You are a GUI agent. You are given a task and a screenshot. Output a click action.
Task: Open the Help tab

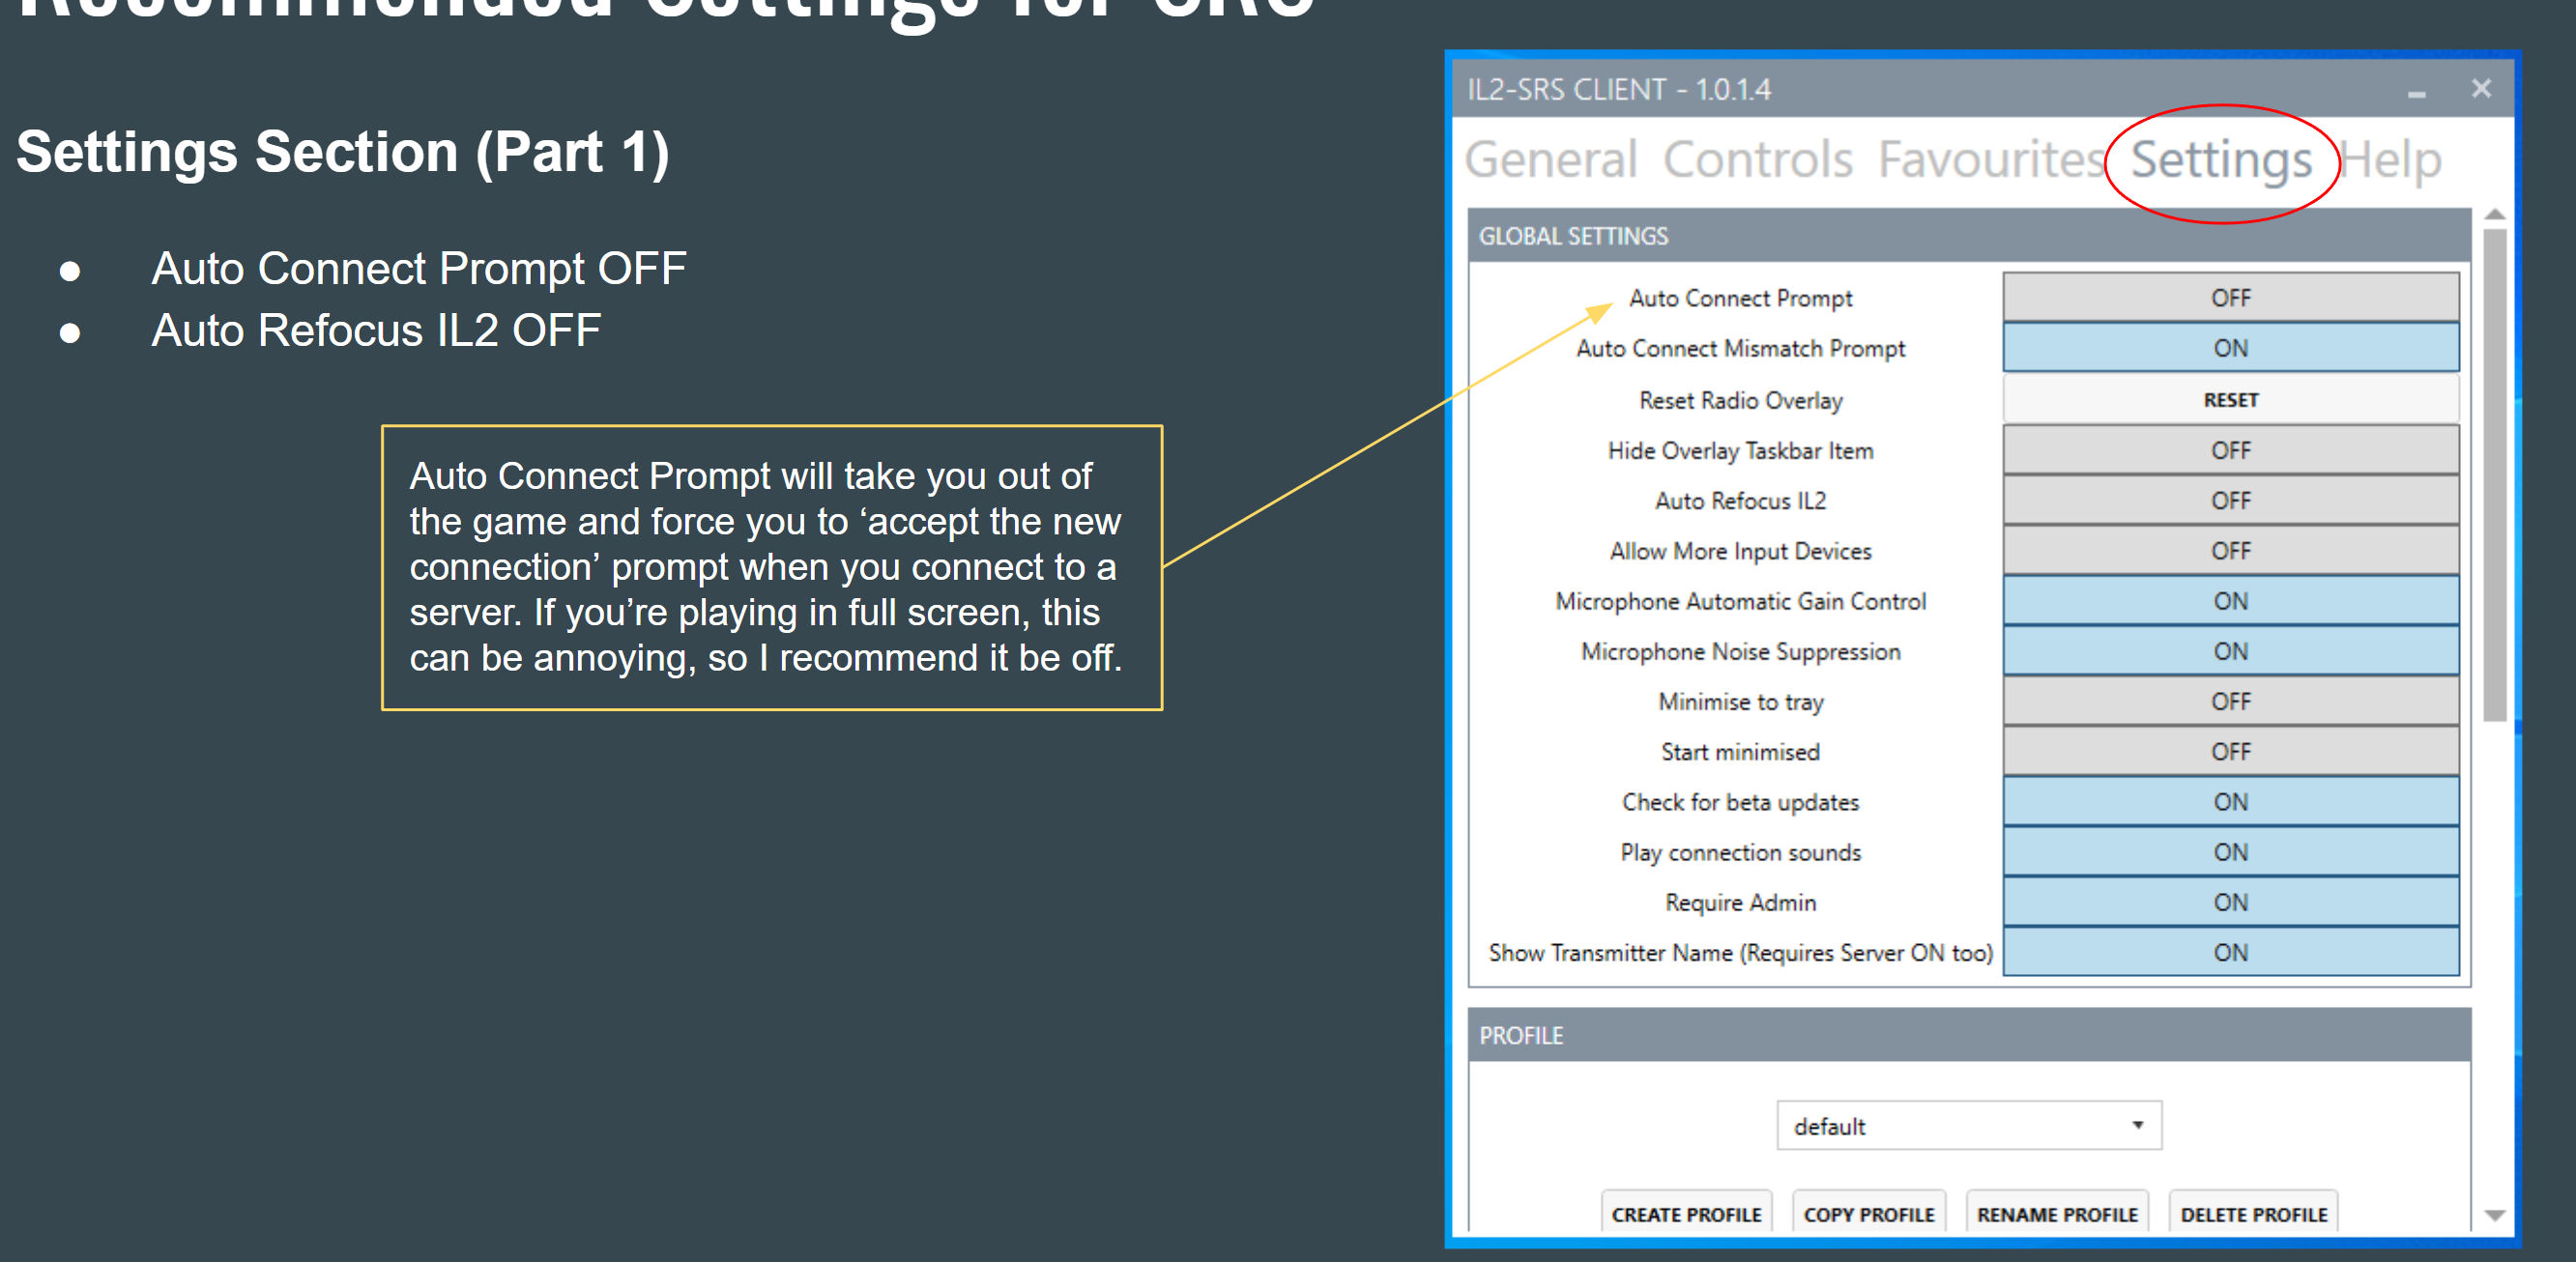[2391, 160]
